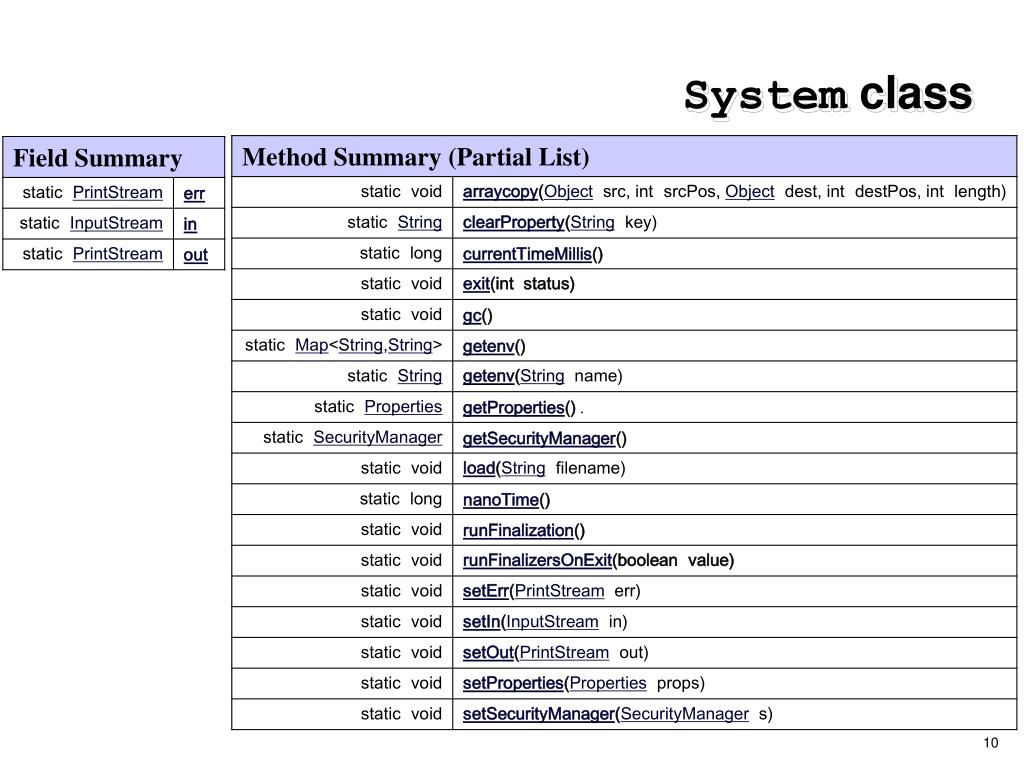This screenshot has height=768, width=1024.
Task: Open the gc method link
Action: pos(472,316)
